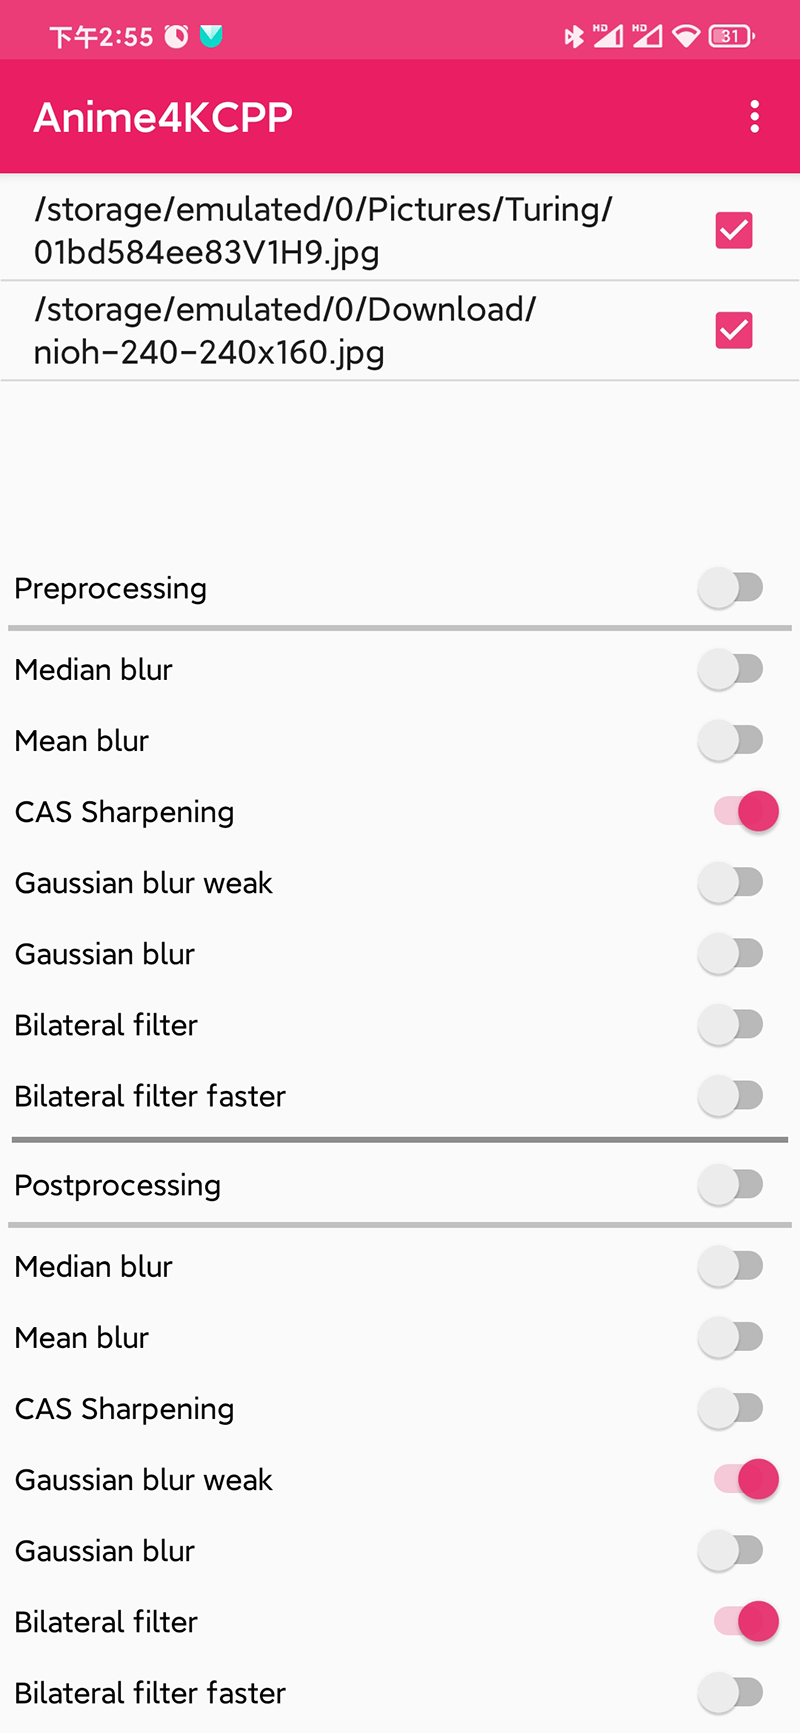Image resolution: width=800 pixels, height=1733 pixels.
Task: Select the Turing 01bd584ee83V1H9.jpg file path
Action: point(323,231)
